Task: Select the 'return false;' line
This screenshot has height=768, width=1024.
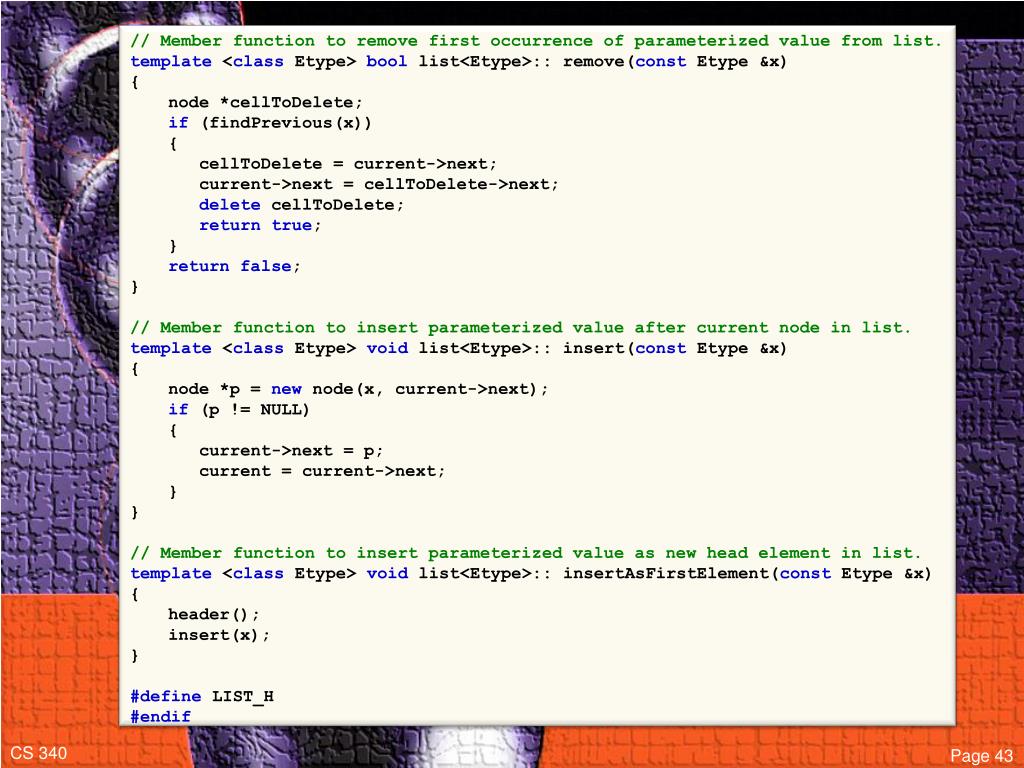Action: coord(234,266)
